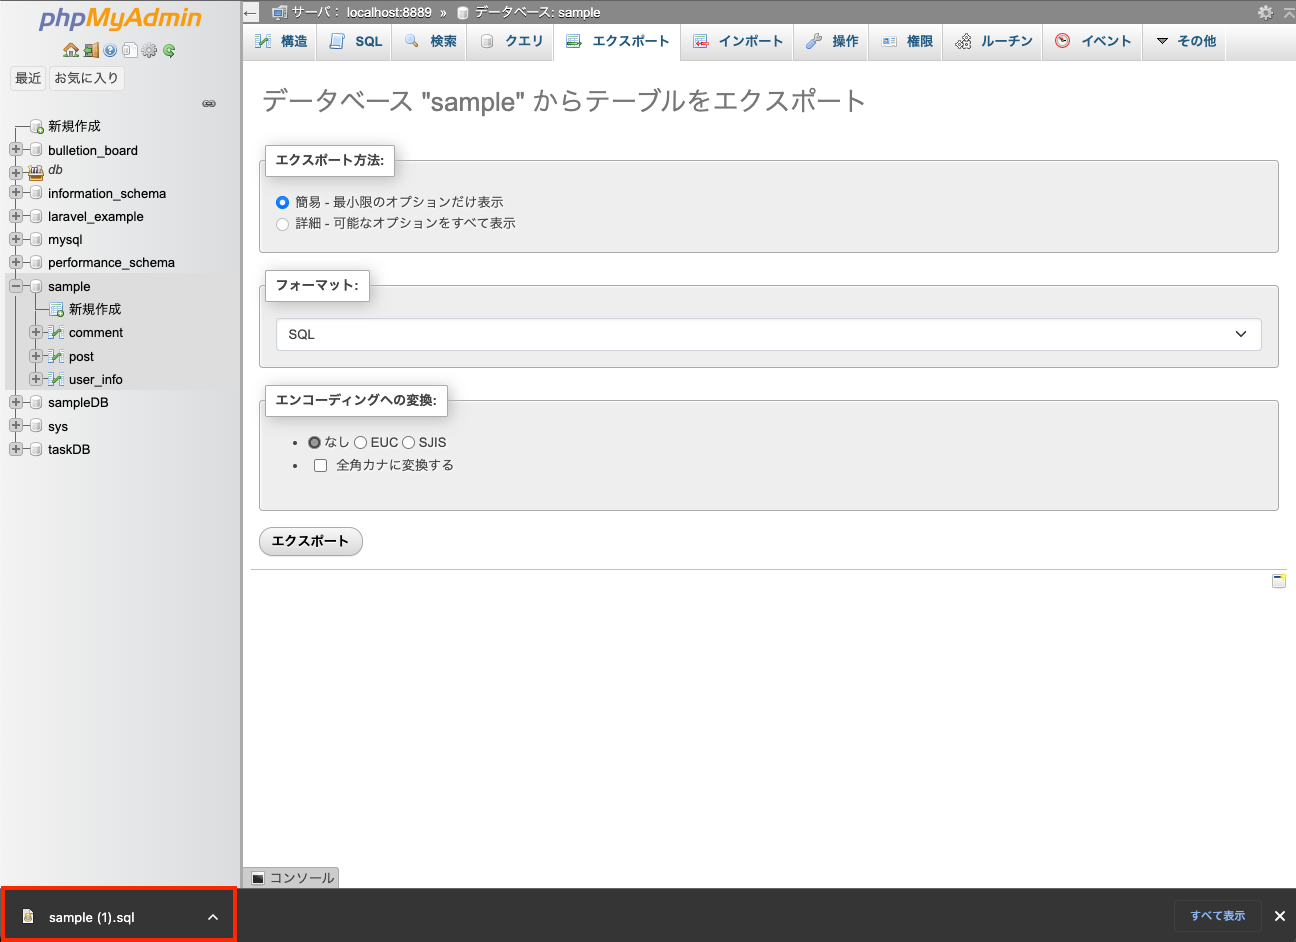Switch to the インポート tab
This screenshot has height=942, width=1296.
pos(737,41)
